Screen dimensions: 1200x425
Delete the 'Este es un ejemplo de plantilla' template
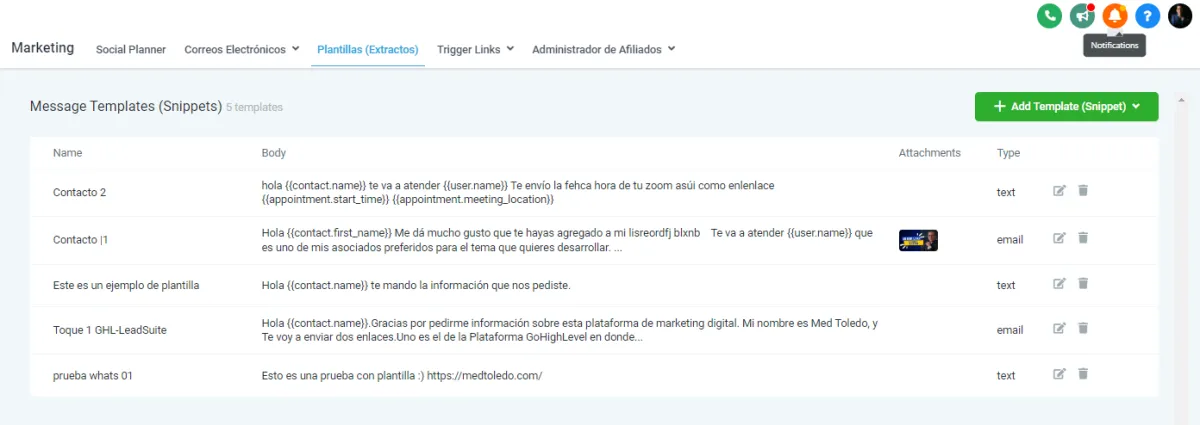click(x=1083, y=284)
